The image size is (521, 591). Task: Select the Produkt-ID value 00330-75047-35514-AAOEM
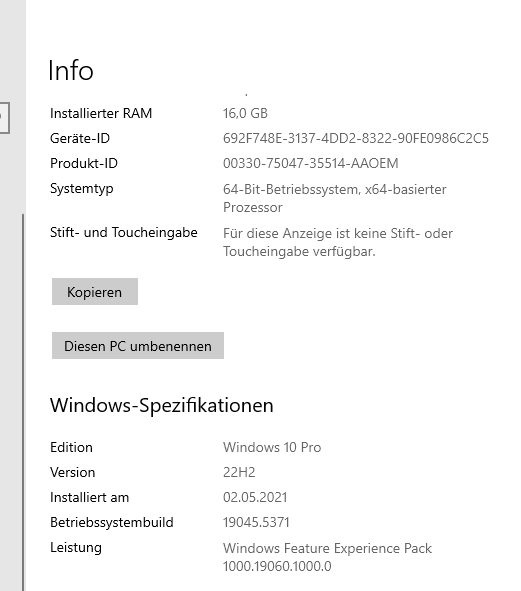click(x=311, y=163)
